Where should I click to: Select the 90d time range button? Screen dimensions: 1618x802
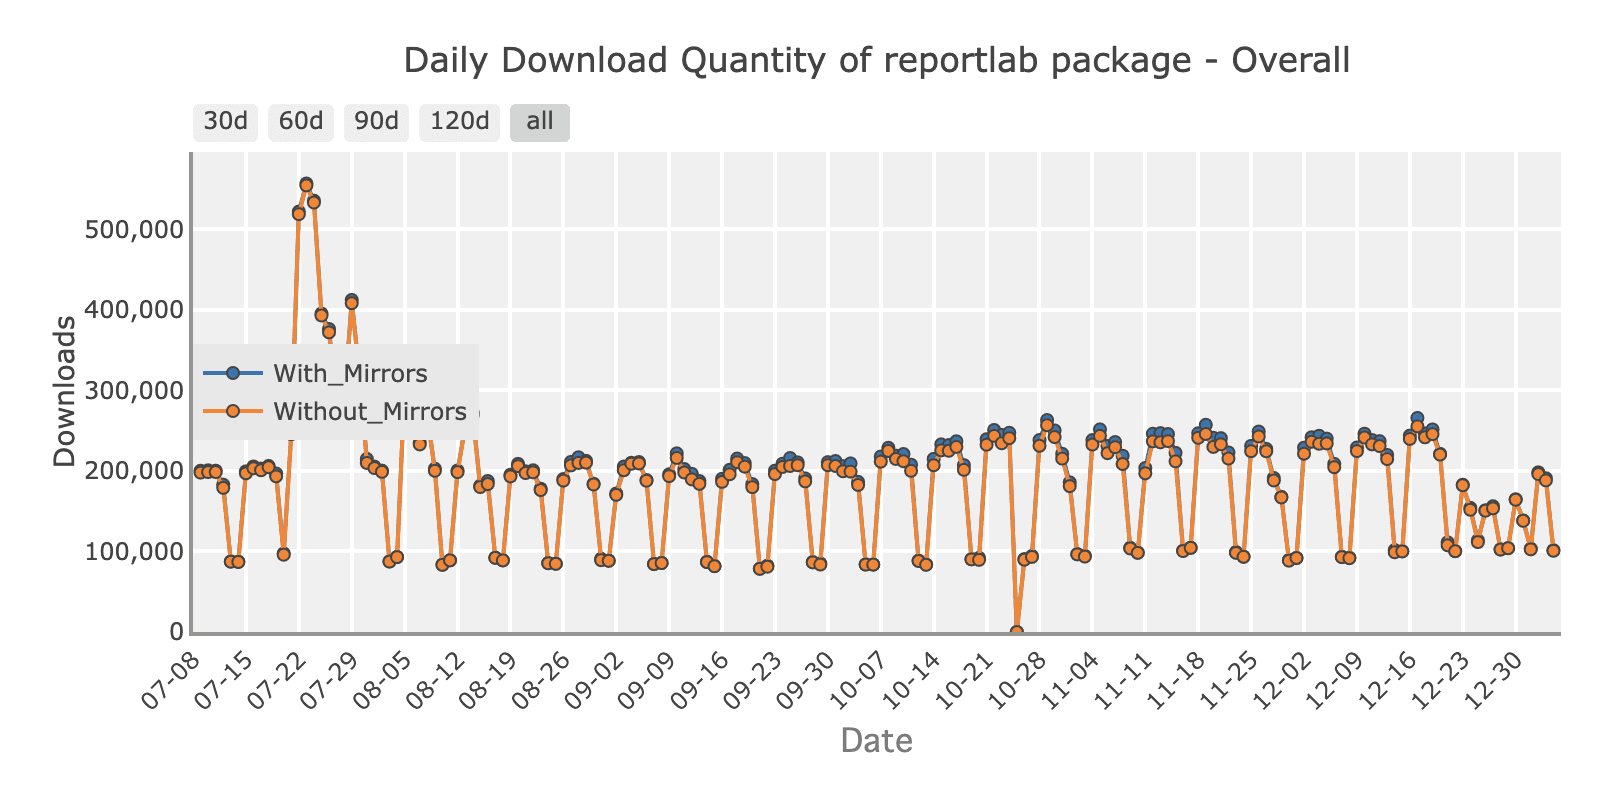[375, 121]
